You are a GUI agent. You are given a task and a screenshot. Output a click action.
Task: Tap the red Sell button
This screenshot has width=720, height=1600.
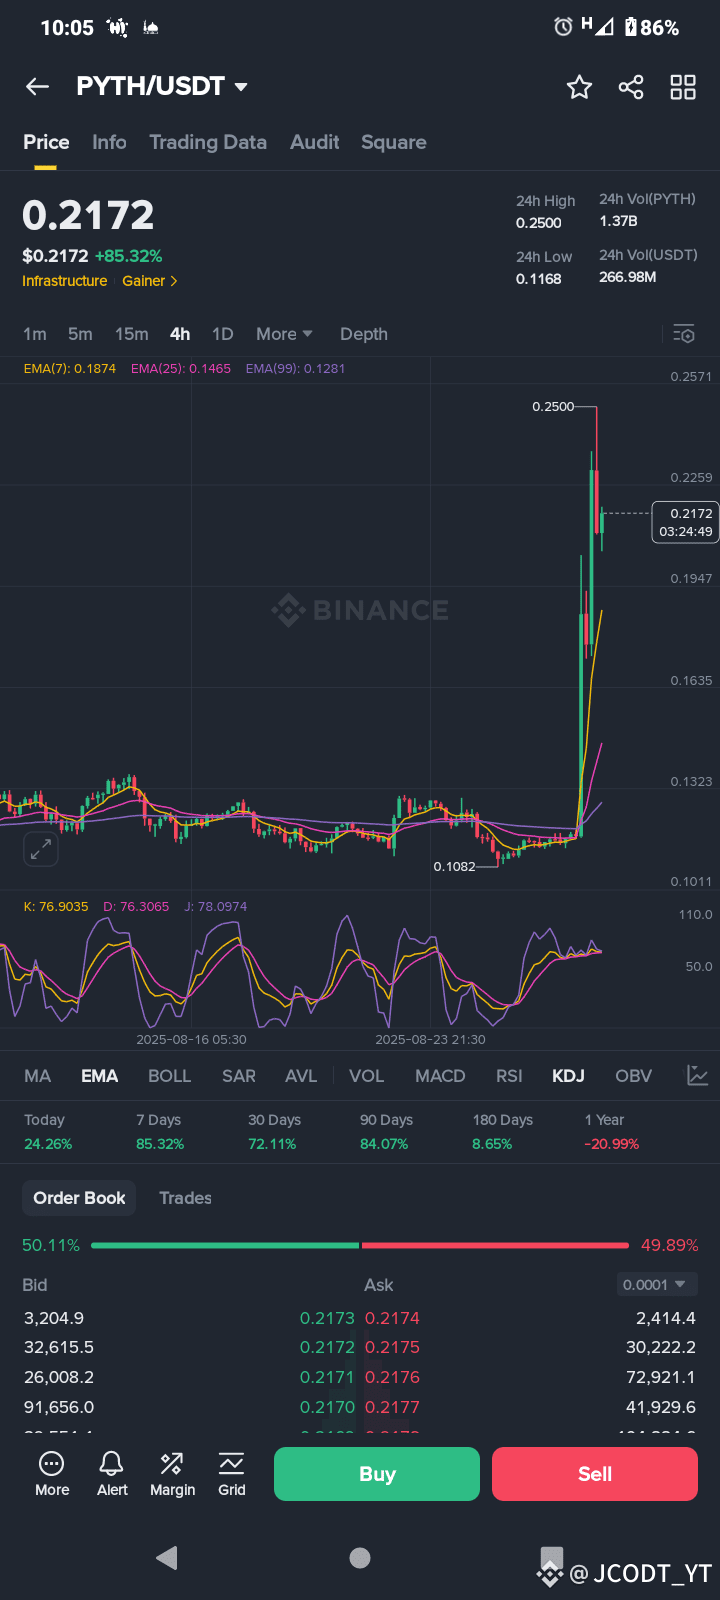point(595,1474)
